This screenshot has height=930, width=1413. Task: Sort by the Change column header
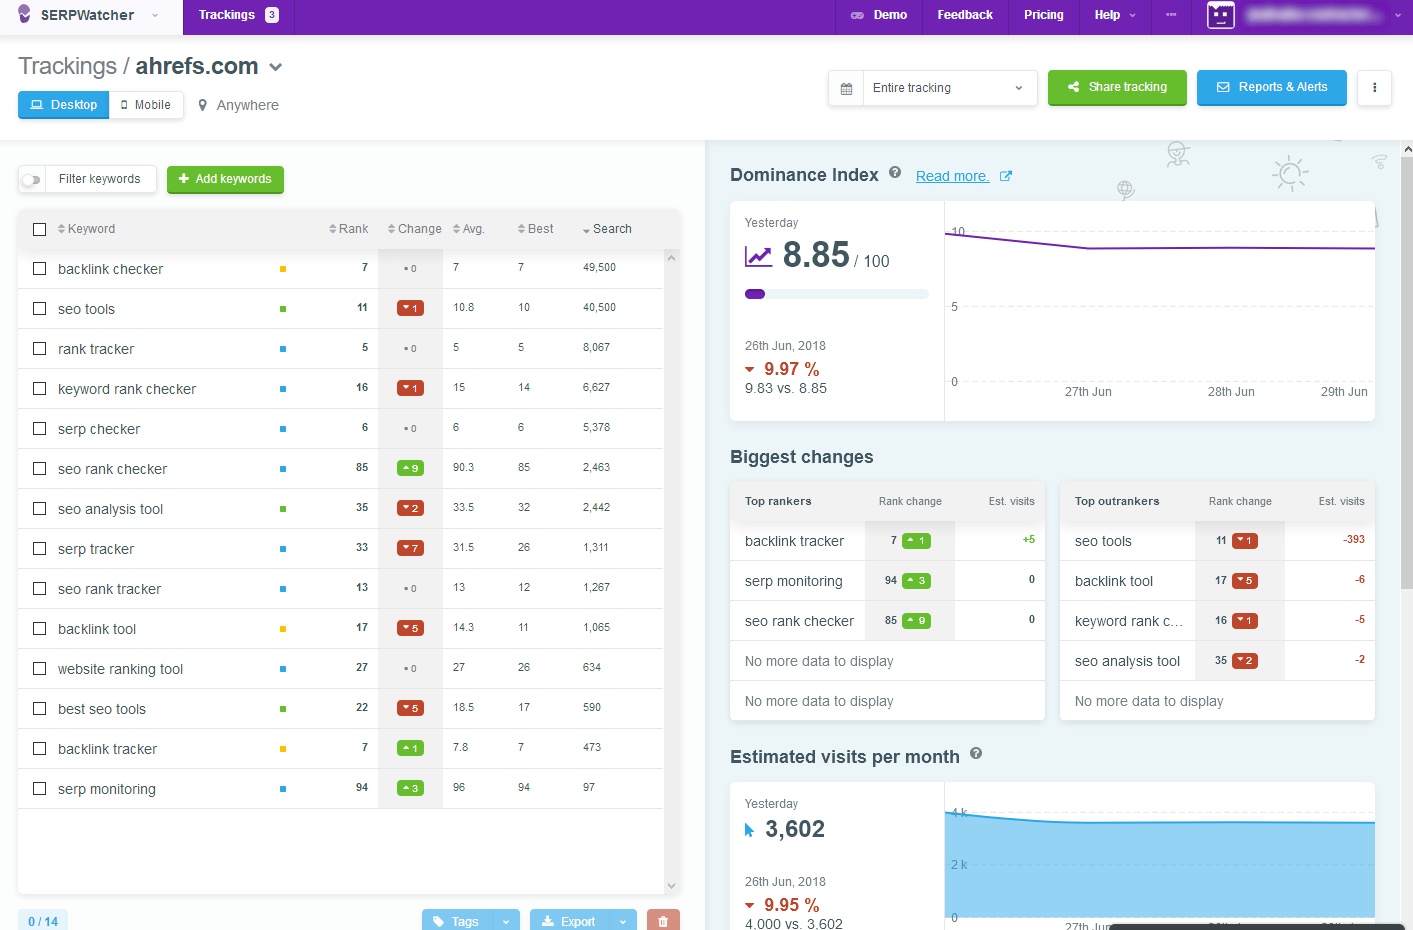pos(414,229)
